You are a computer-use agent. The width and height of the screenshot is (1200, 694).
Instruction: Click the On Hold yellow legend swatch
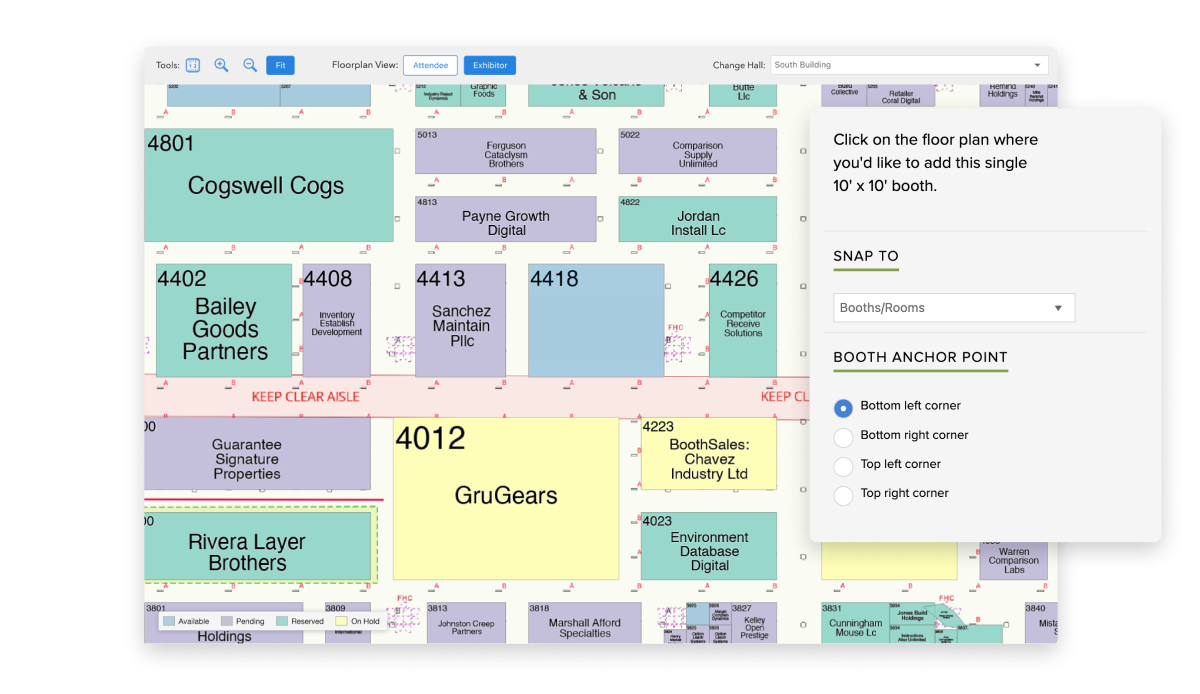pos(341,620)
